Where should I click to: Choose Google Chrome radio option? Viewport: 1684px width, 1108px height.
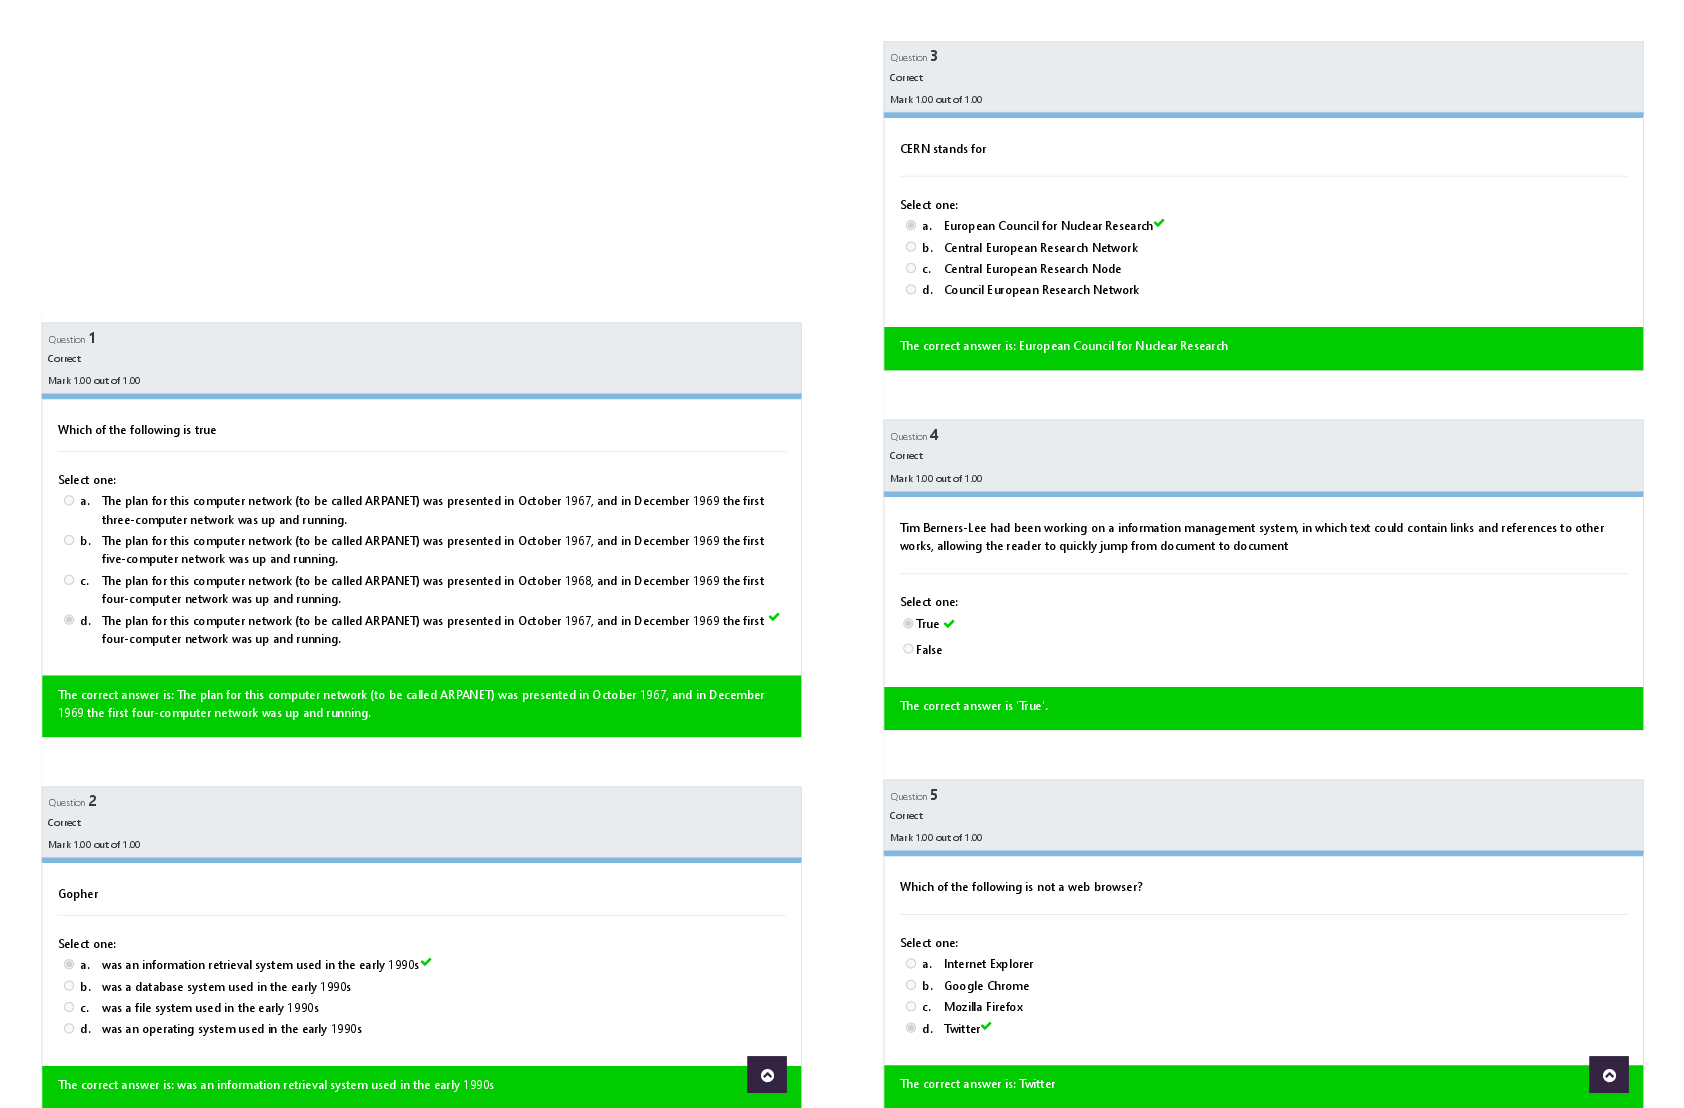click(x=911, y=985)
